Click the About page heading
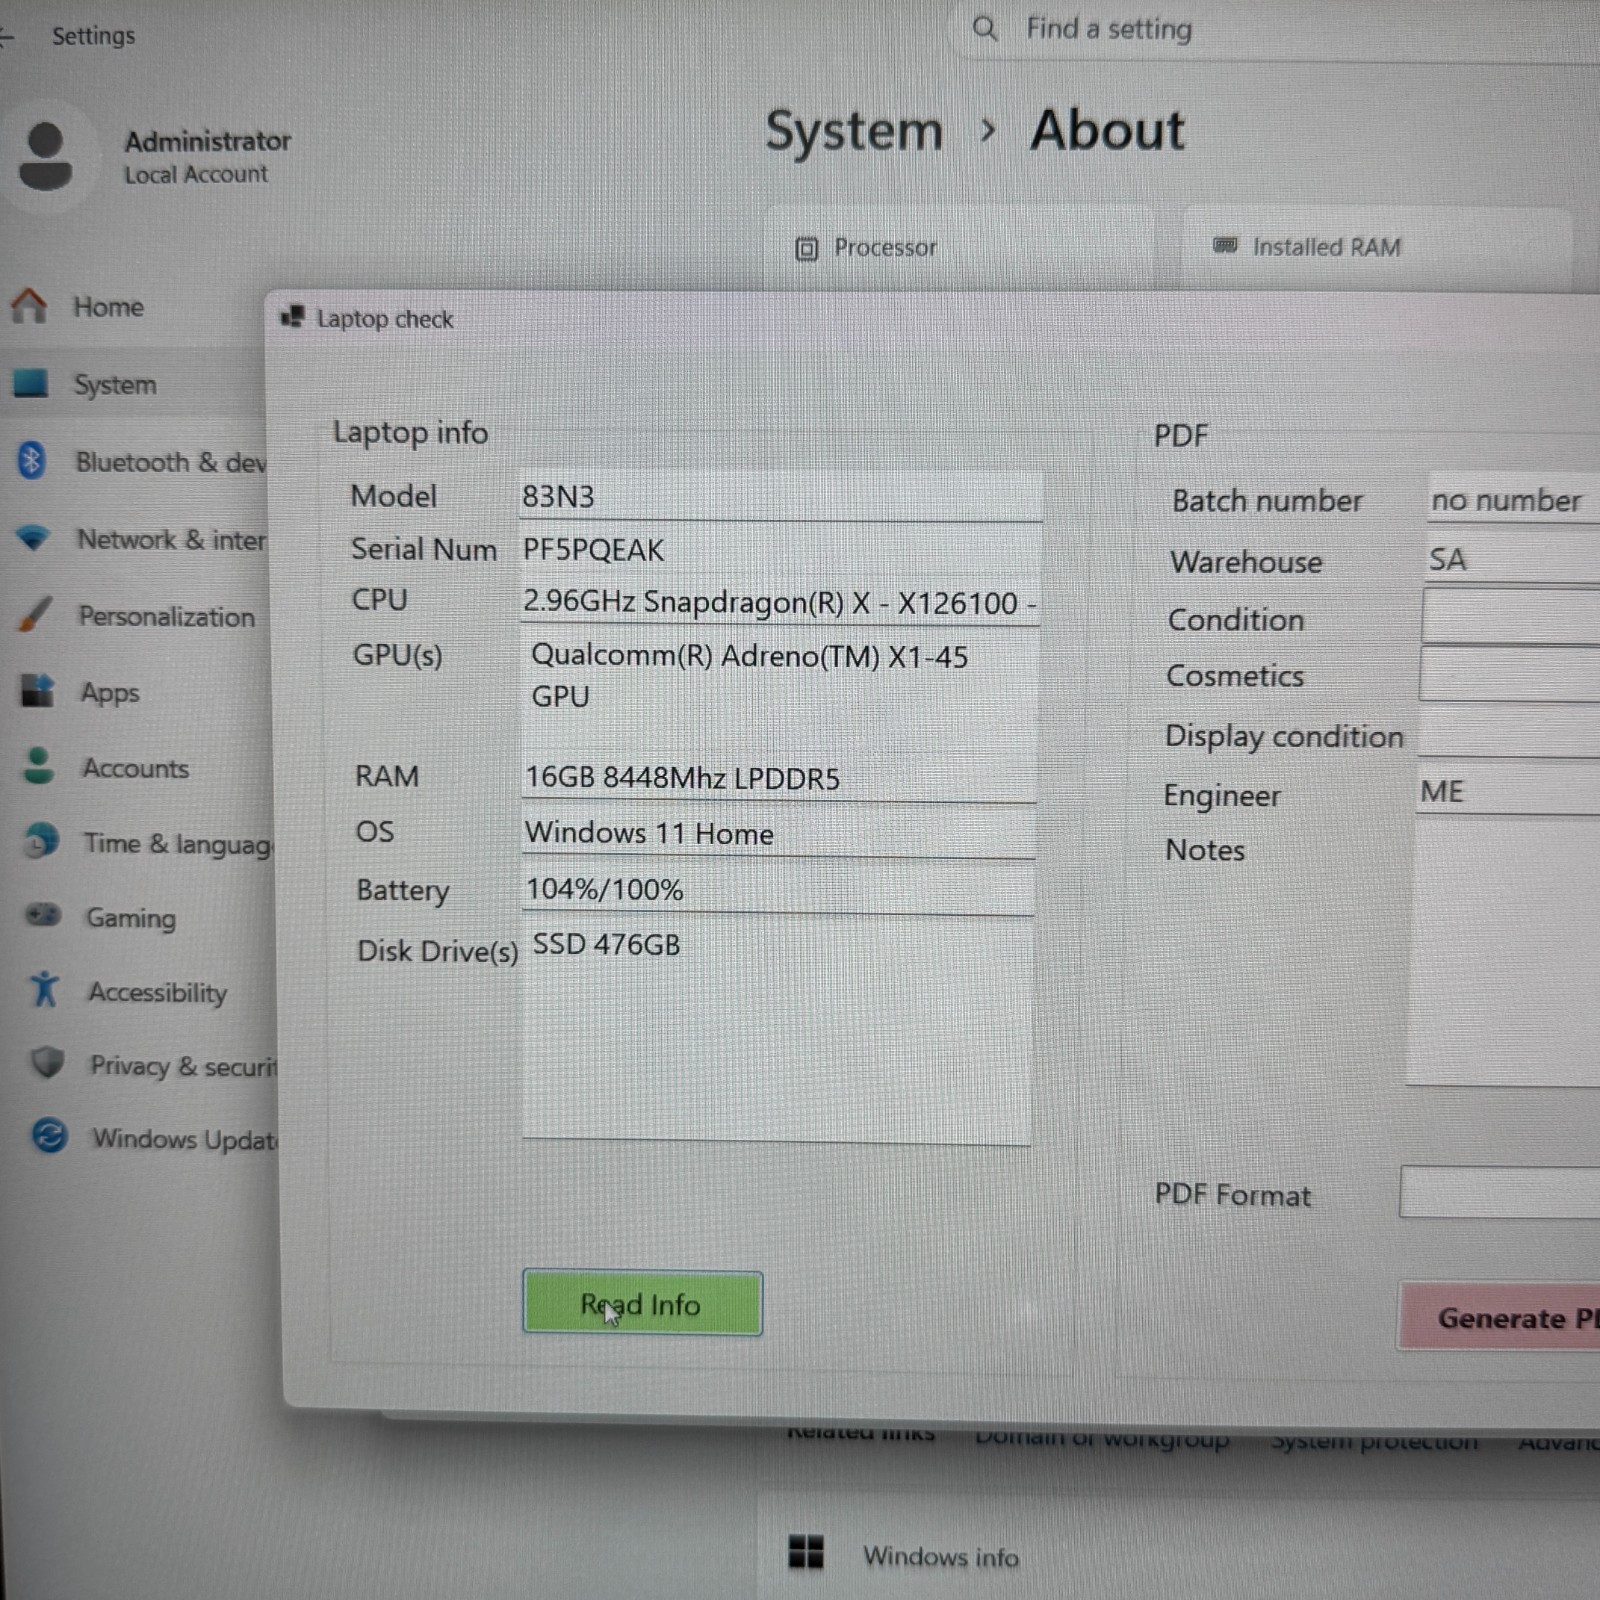 click(1107, 130)
